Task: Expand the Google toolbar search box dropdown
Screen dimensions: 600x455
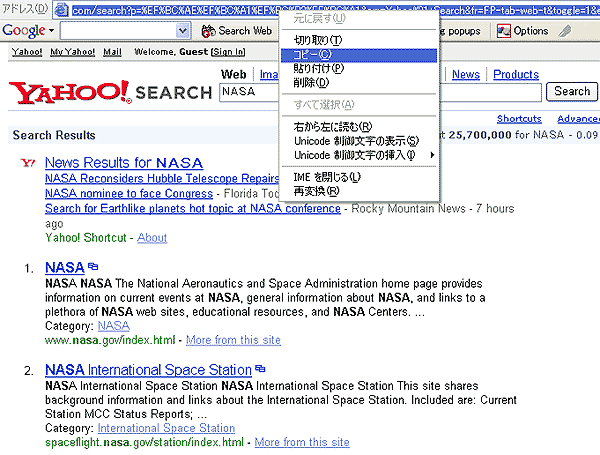Action: (x=183, y=31)
